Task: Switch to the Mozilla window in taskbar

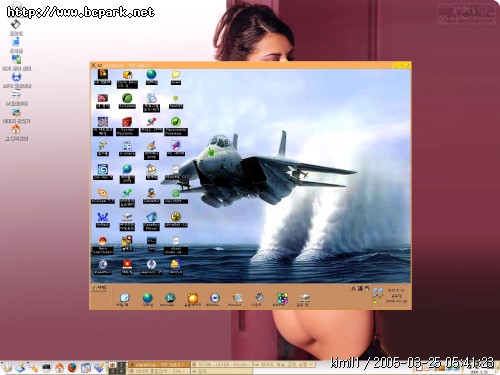Action: (221, 364)
